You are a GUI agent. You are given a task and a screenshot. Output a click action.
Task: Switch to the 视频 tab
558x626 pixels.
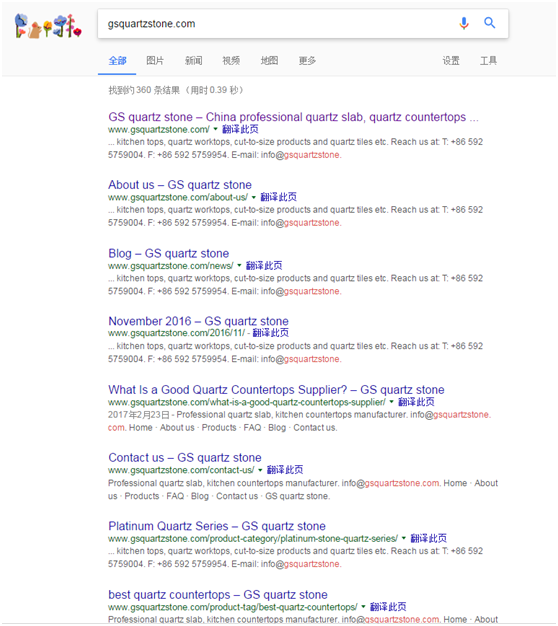tap(231, 61)
